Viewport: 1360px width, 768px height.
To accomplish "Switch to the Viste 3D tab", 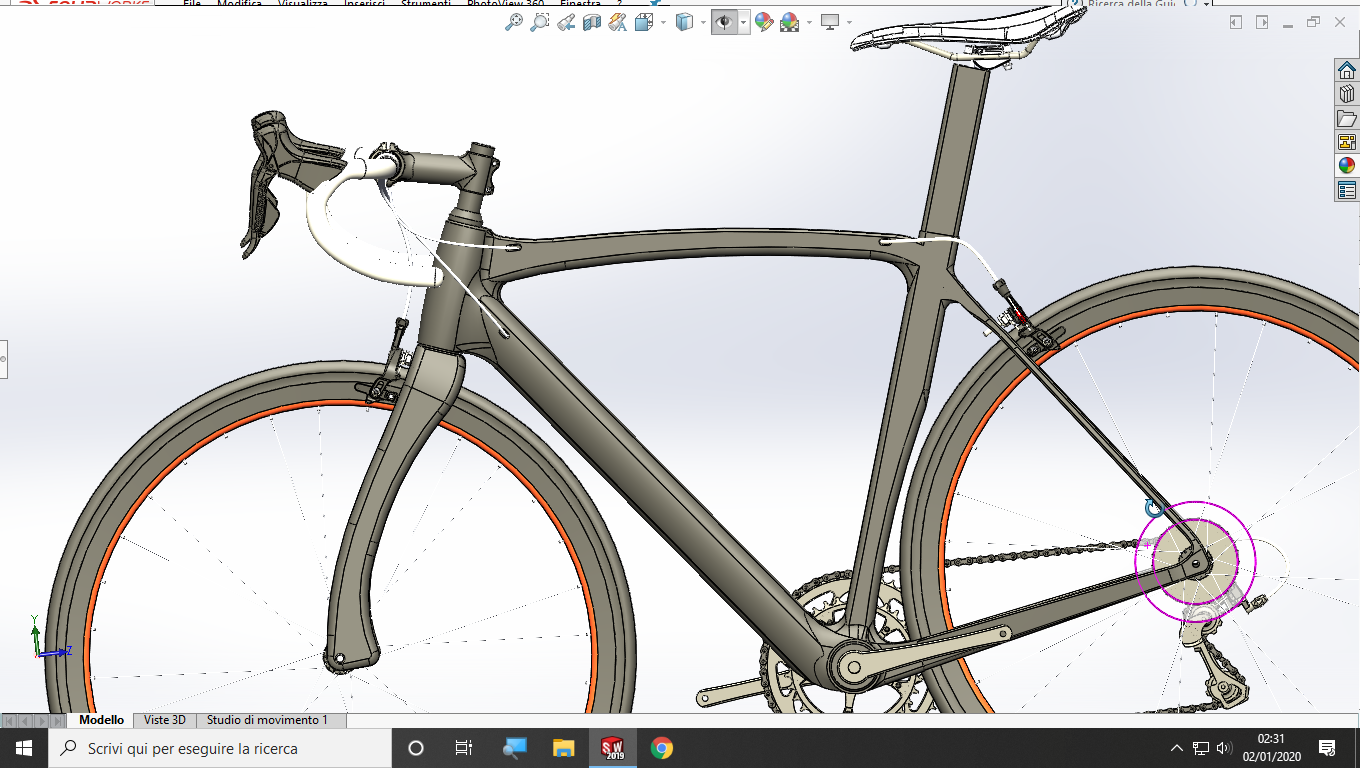I will (165, 720).
